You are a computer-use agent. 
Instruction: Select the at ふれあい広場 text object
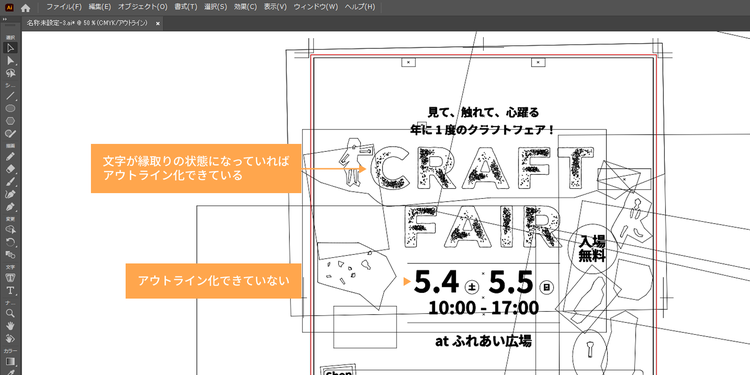point(483,341)
